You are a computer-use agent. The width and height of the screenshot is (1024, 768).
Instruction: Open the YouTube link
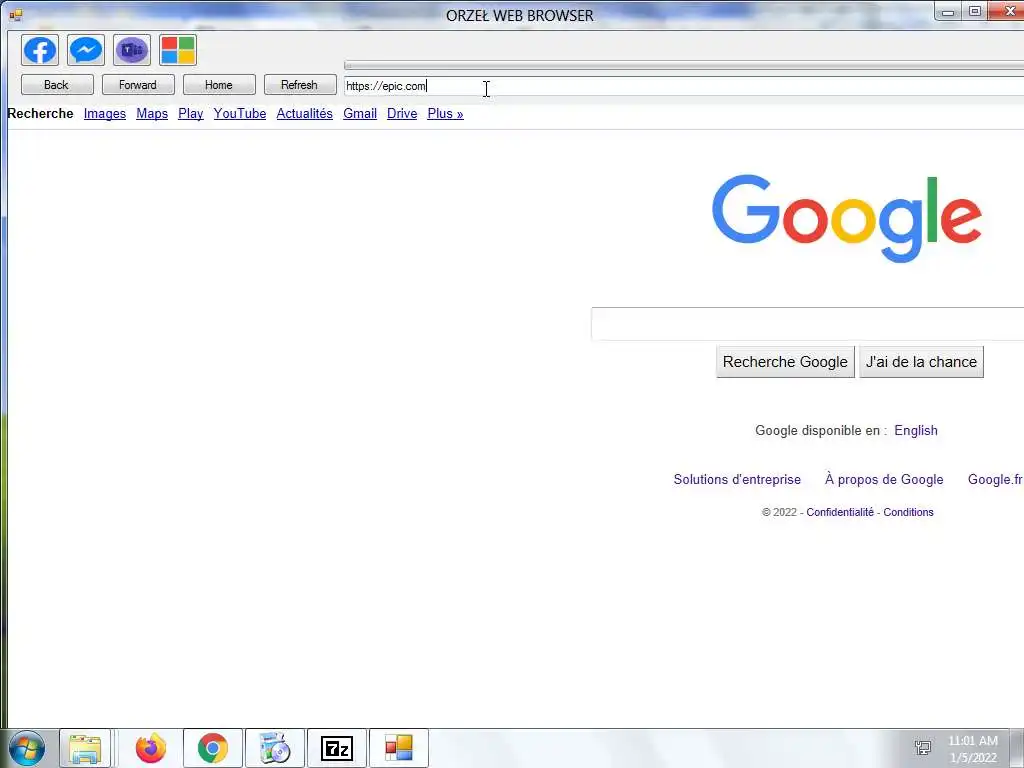tap(240, 114)
